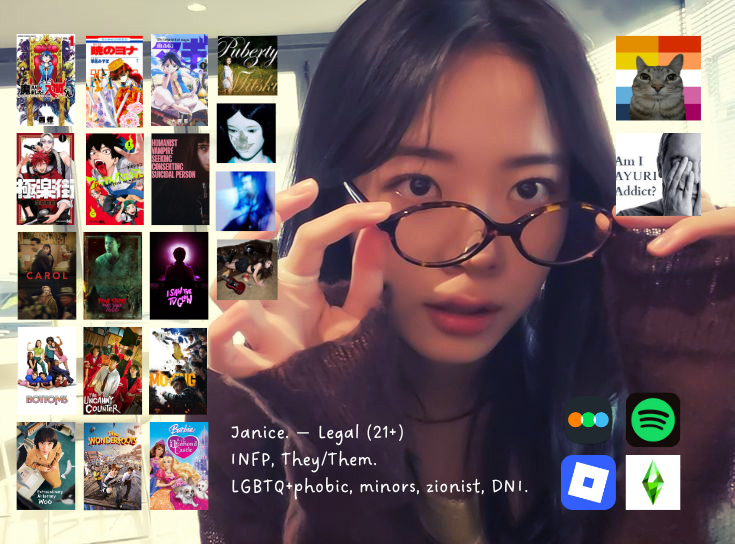The image size is (735, 544).
Task: Click the 'Janice. — Legal (21+)' text
Action: click(317, 432)
